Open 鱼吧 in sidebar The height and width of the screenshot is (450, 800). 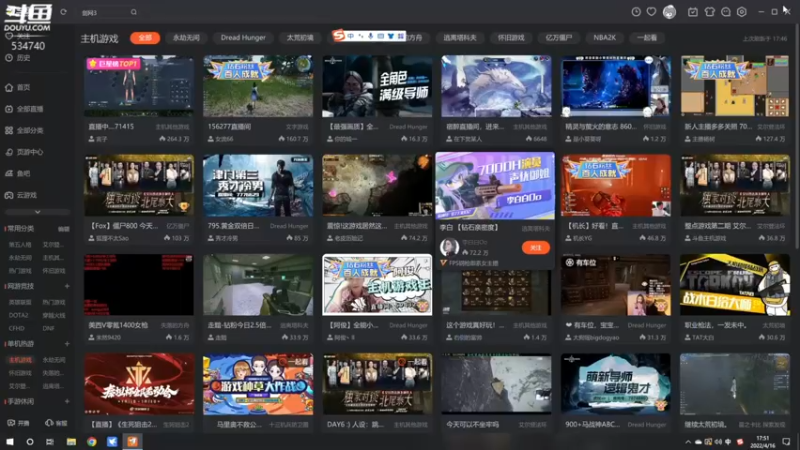18,173
